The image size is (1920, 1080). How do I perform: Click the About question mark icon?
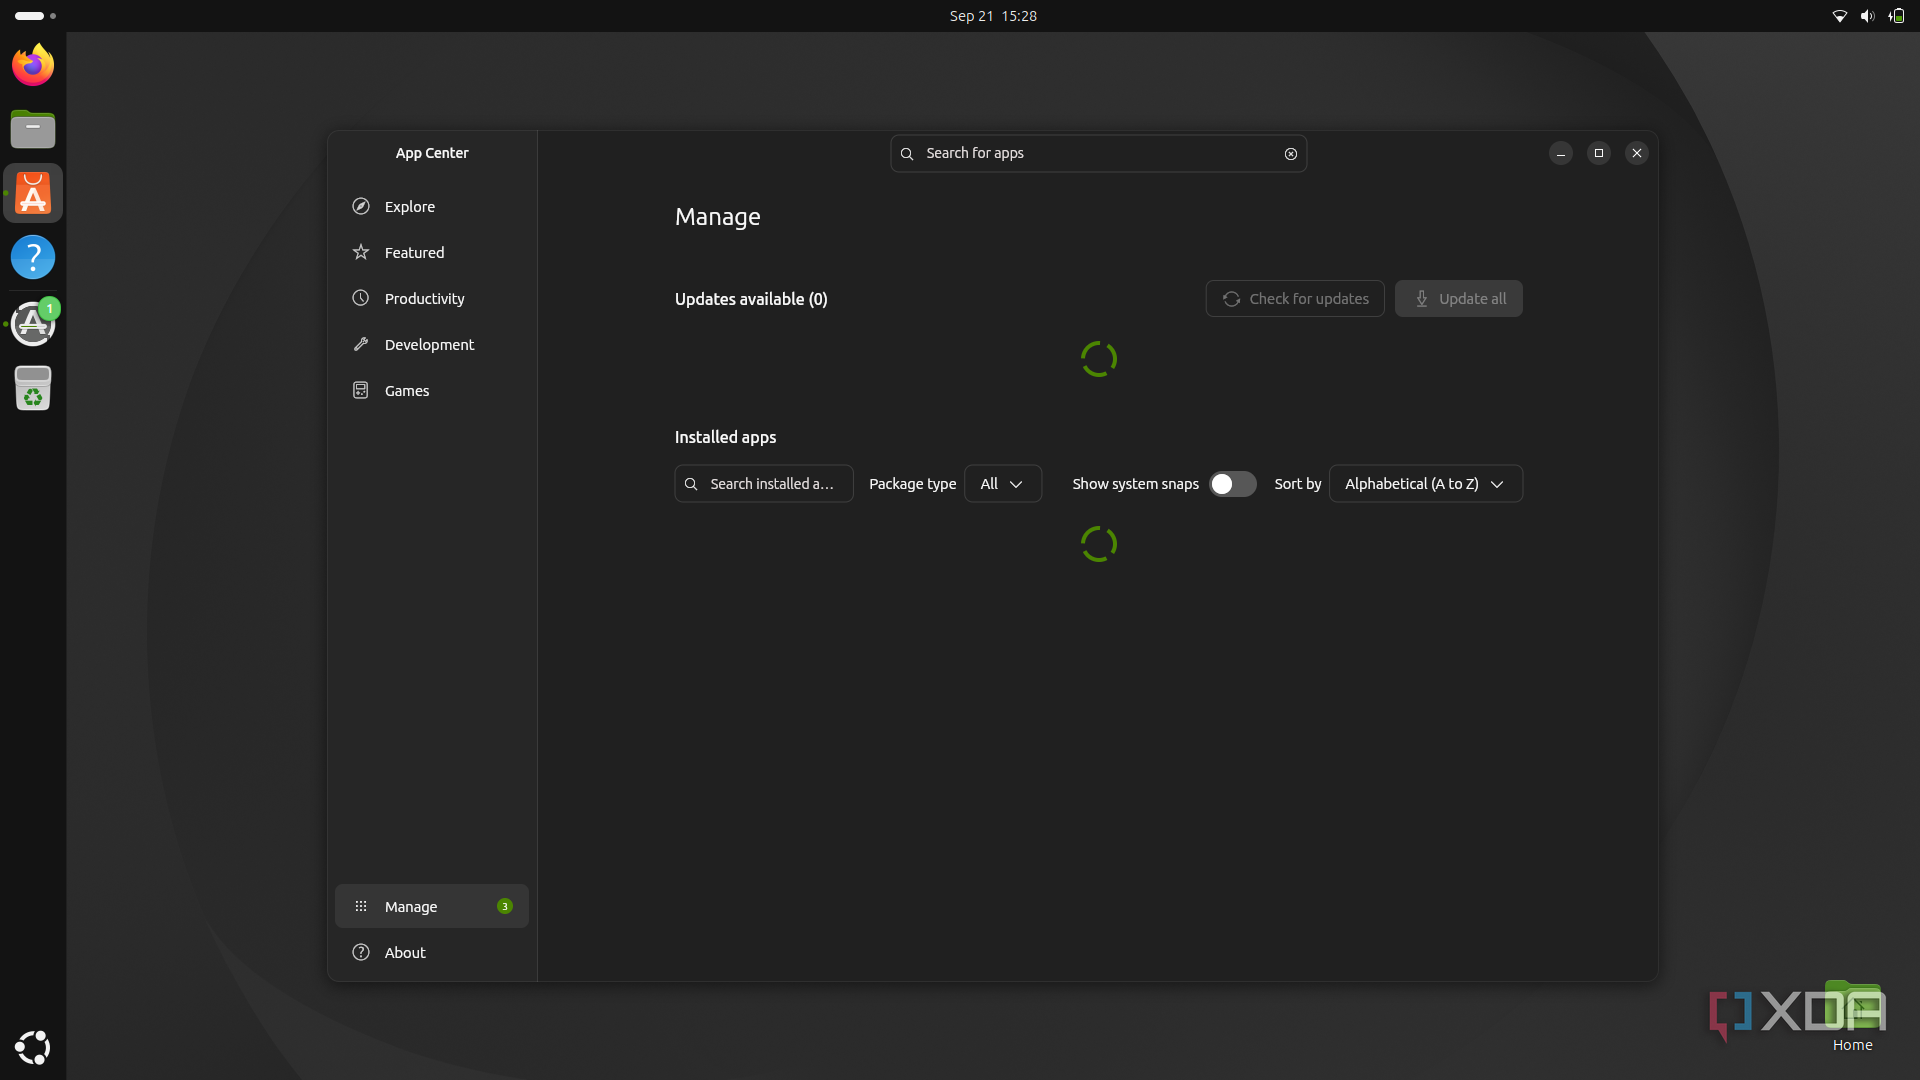(361, 952)
